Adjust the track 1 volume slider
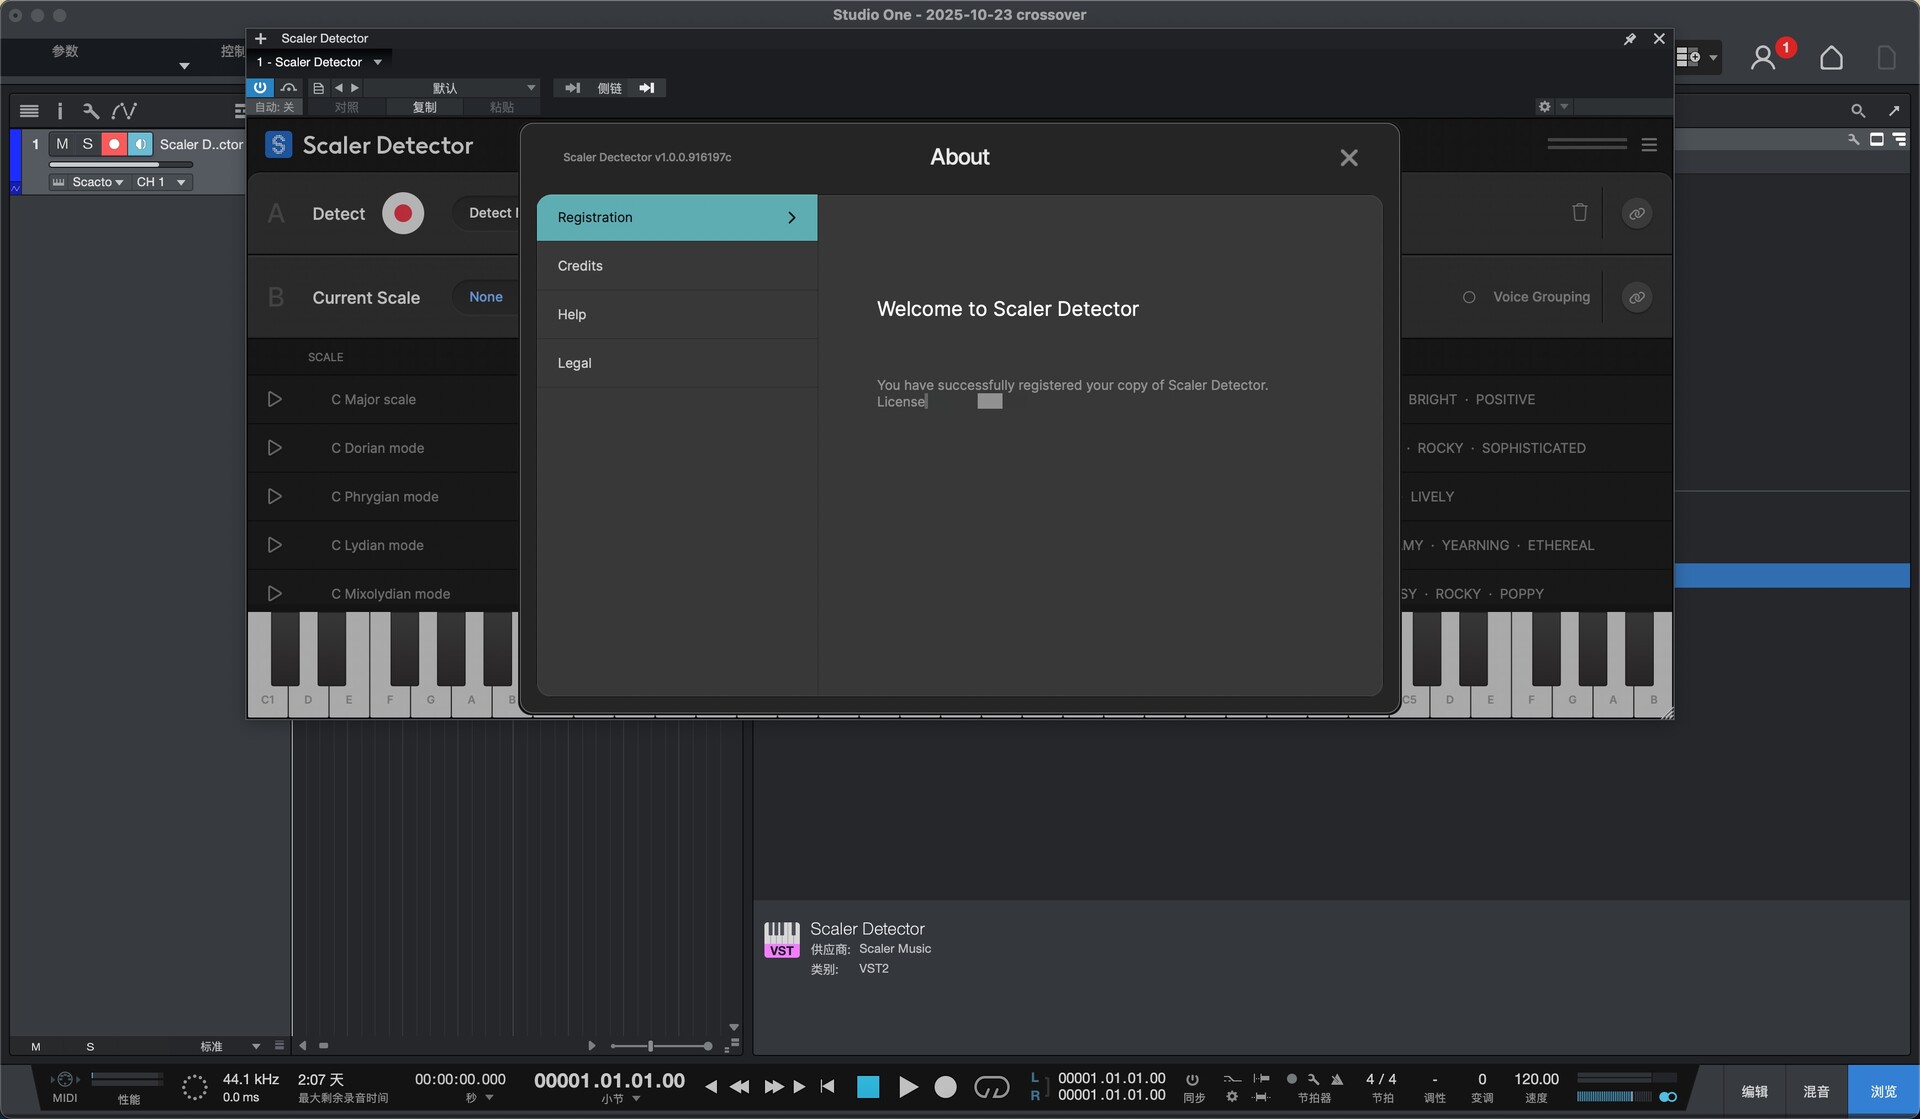1920x1119 pixels. point(120,164)
